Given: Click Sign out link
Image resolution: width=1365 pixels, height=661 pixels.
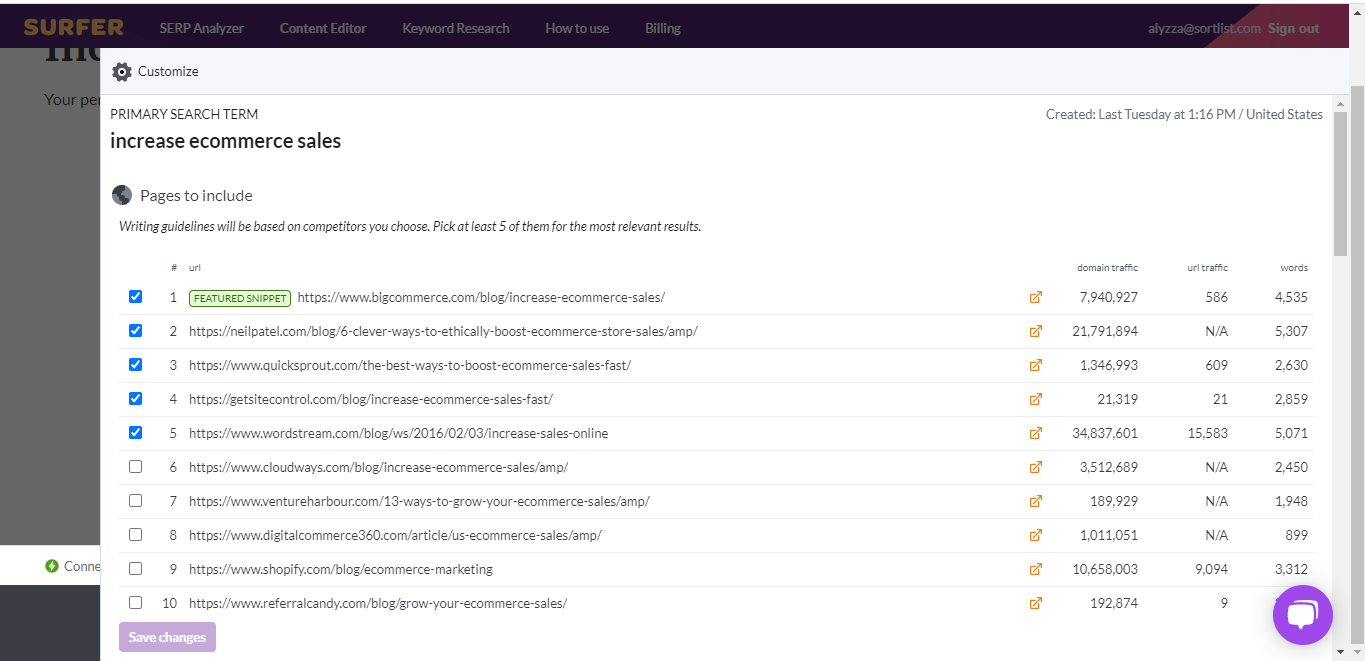Looking at the screenshot, I should 1293,28.
